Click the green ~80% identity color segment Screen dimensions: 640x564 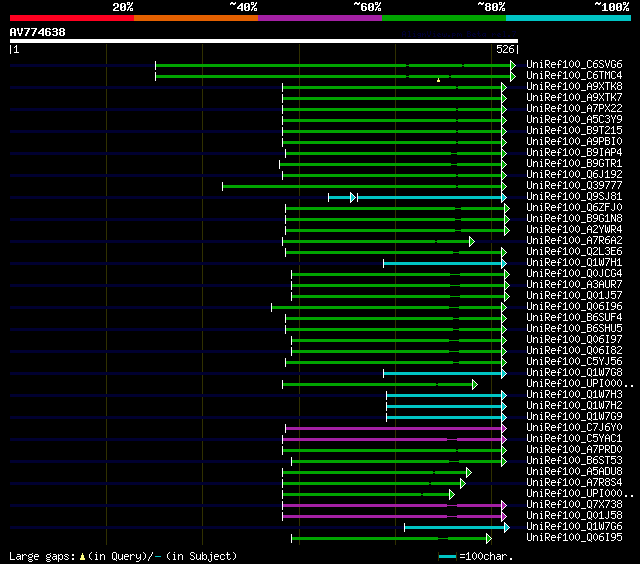coord(444,18)
